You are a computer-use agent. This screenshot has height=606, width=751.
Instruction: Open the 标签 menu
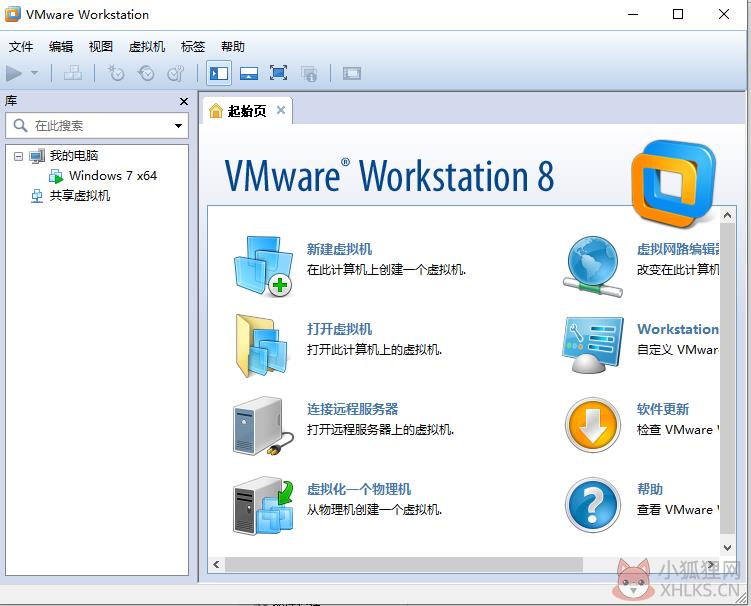[x=193, y=46]
